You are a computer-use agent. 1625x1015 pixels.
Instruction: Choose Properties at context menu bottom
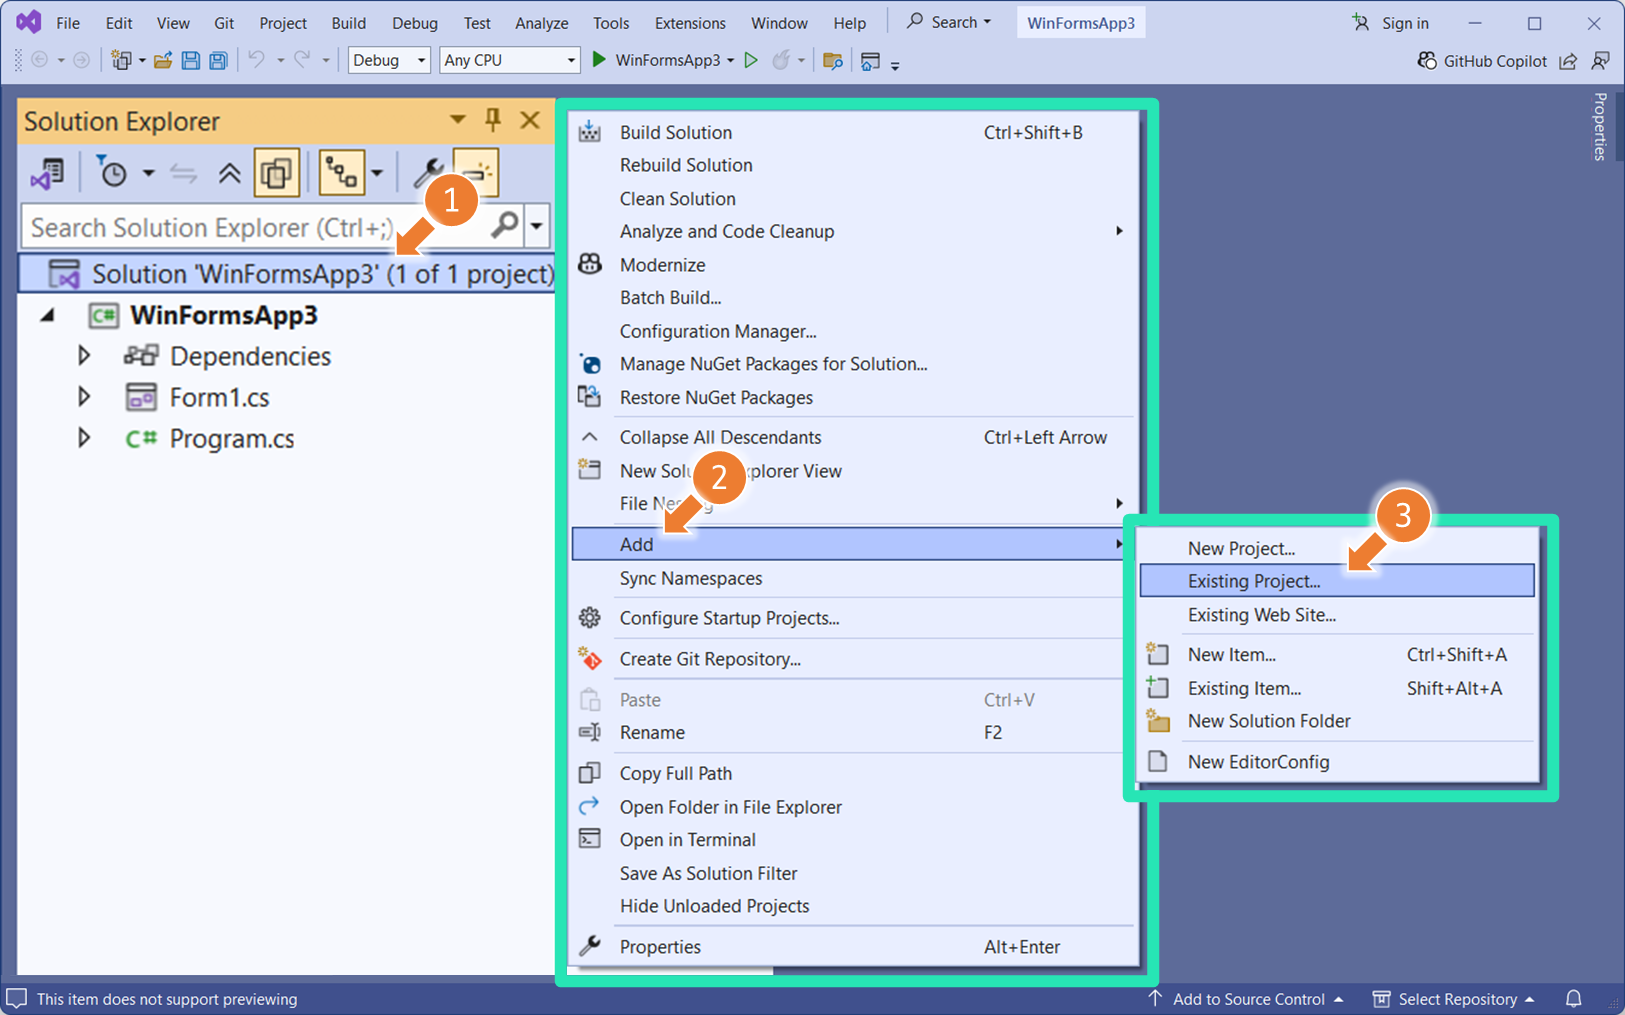click(x=853, y=947)
